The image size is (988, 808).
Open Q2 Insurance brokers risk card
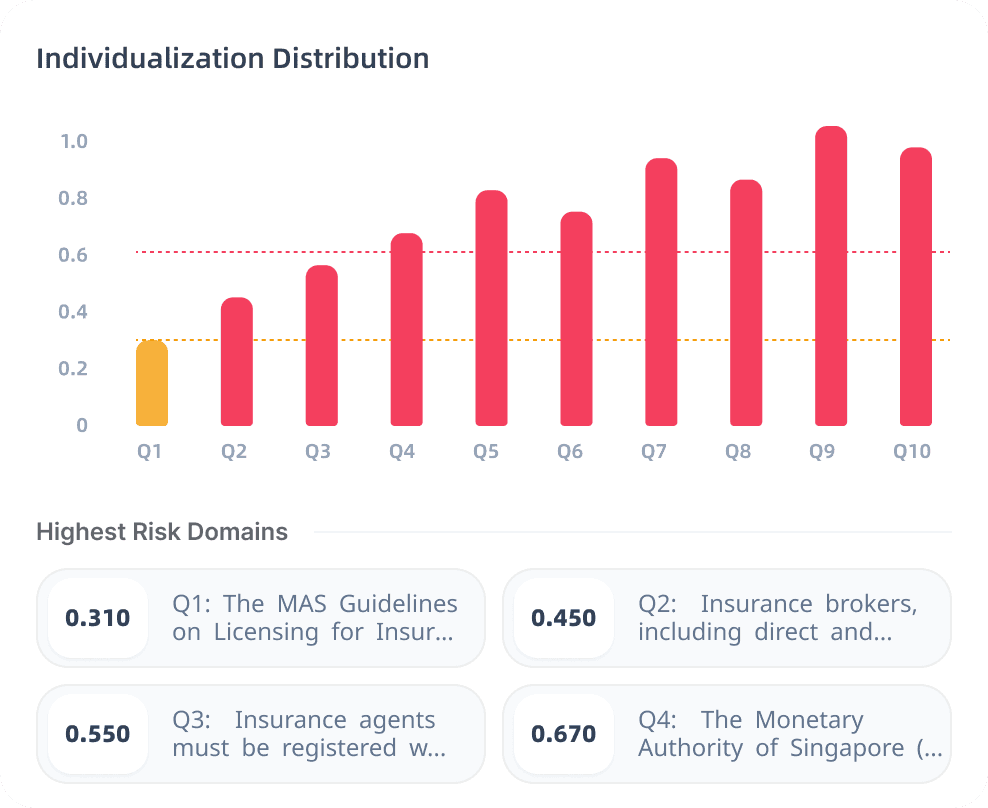pos(778,618)
